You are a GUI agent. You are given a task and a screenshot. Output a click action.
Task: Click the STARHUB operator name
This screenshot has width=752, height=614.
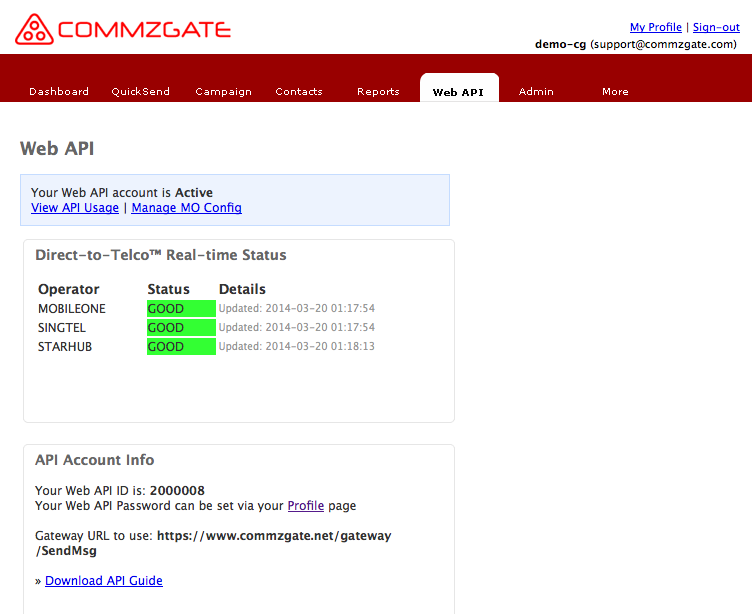(65, 346)
